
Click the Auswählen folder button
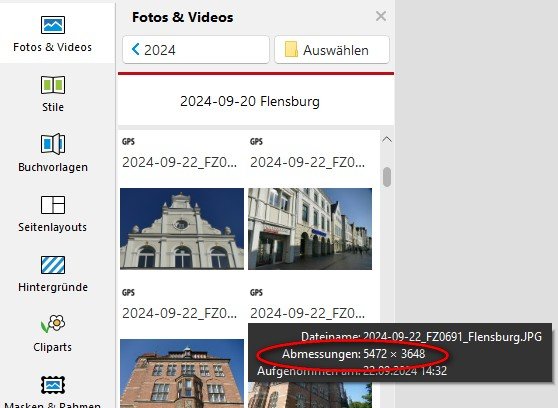[332, 50]
